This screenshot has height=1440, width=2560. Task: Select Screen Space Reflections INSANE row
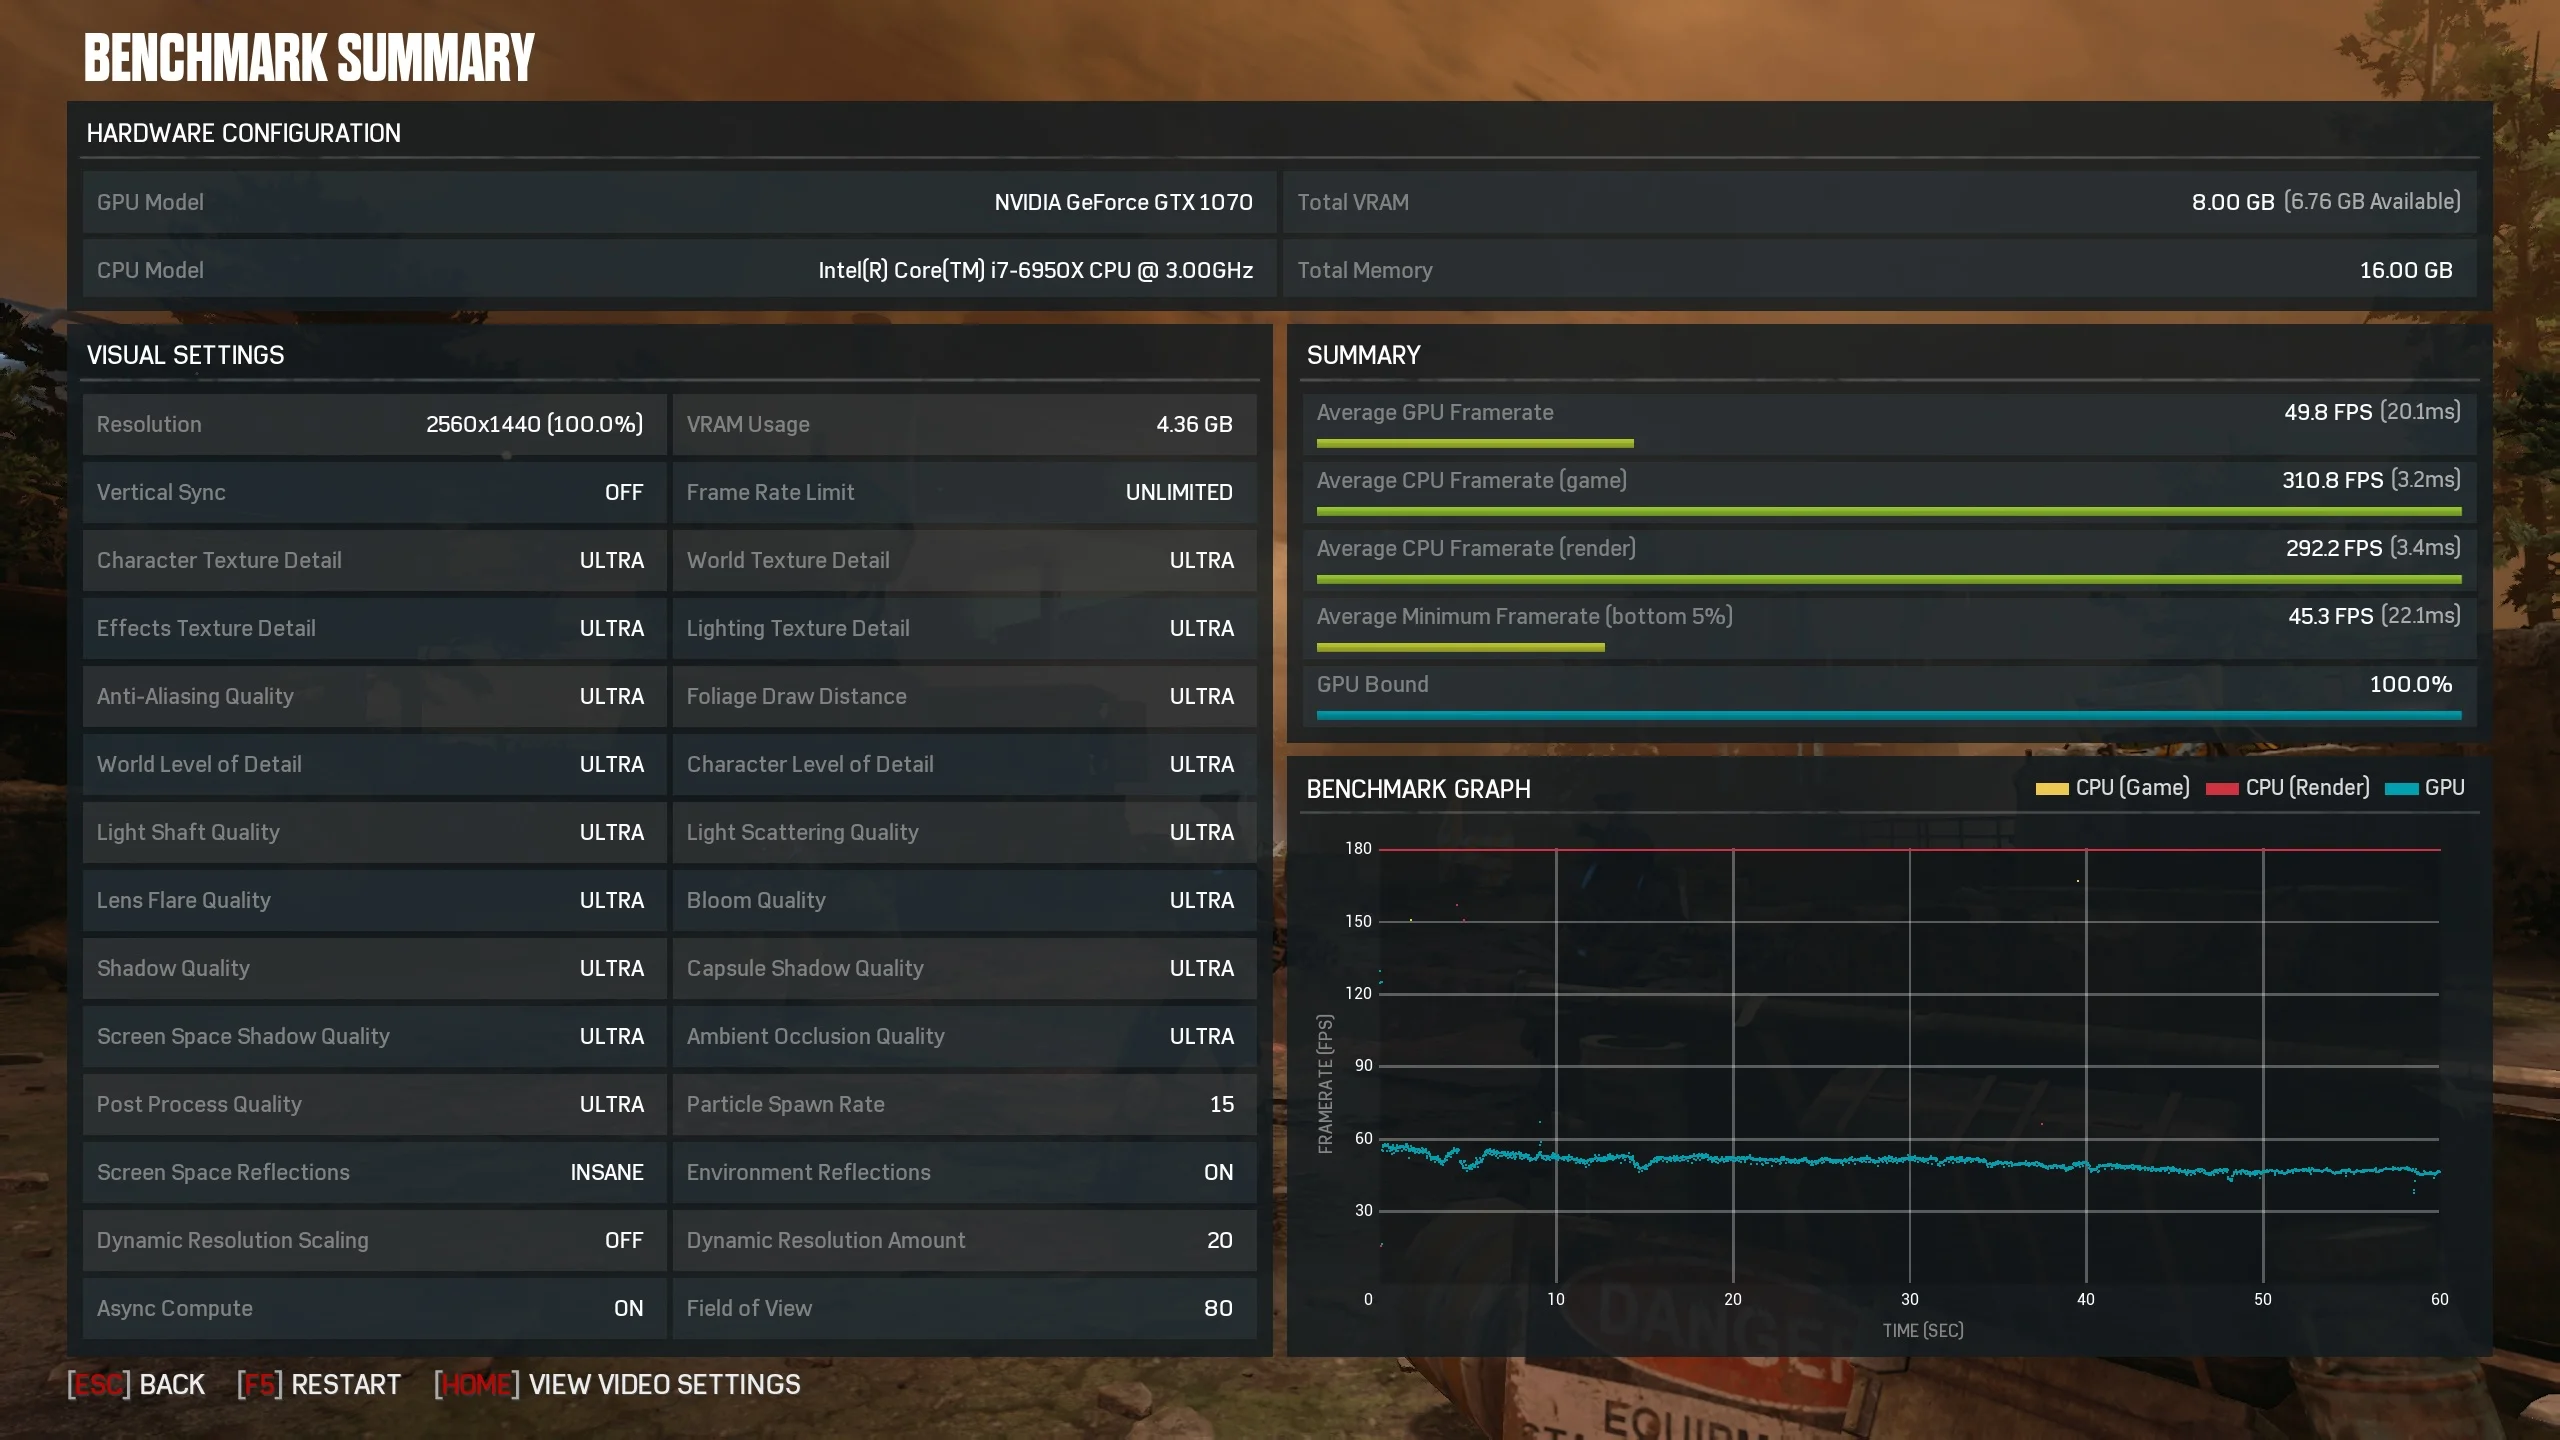[x=374, y=1172]
